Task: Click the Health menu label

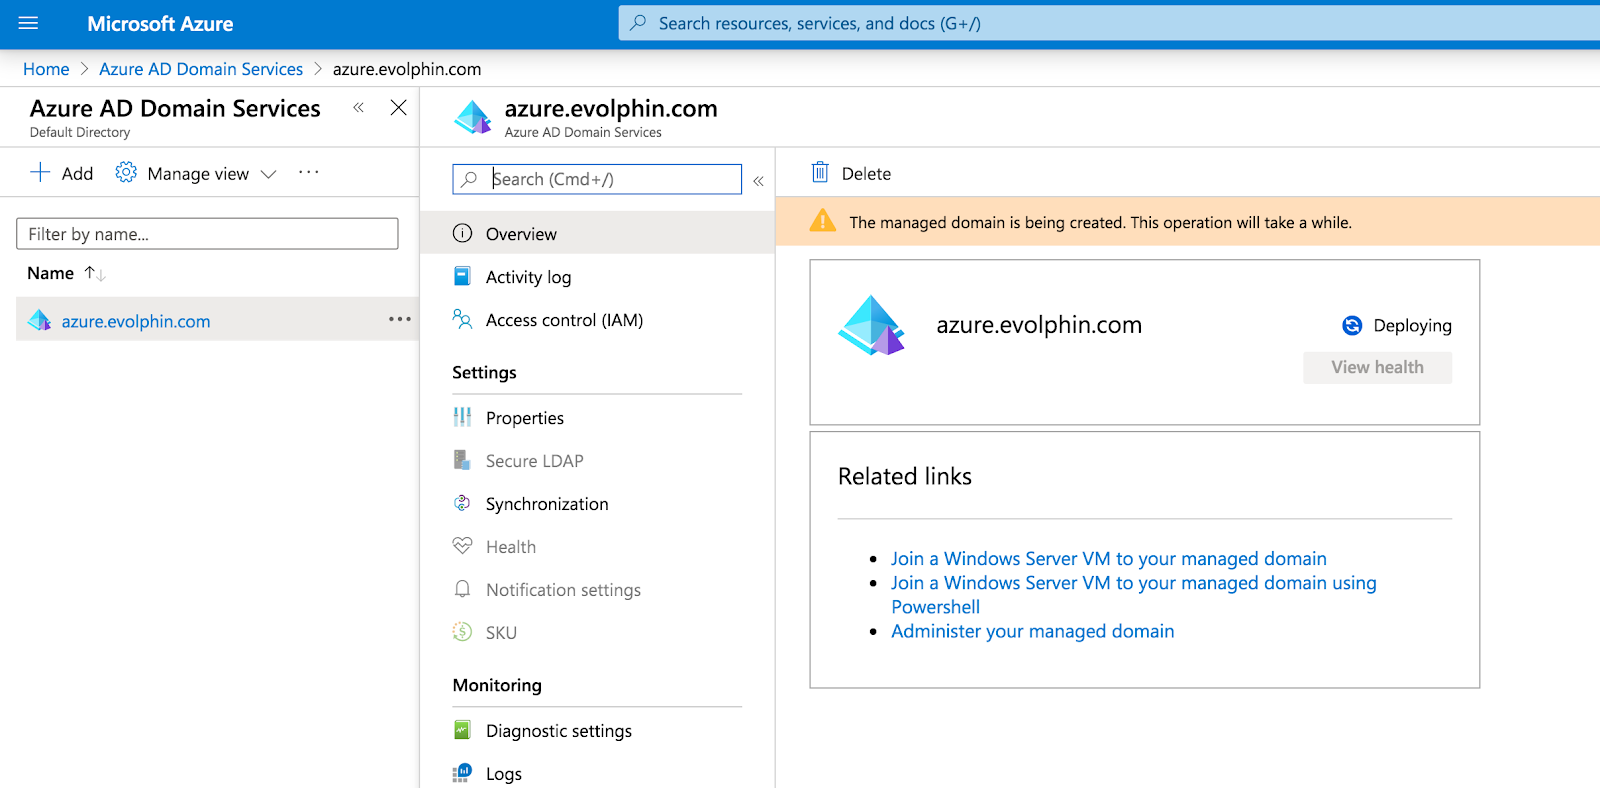Action: [511, 547]
